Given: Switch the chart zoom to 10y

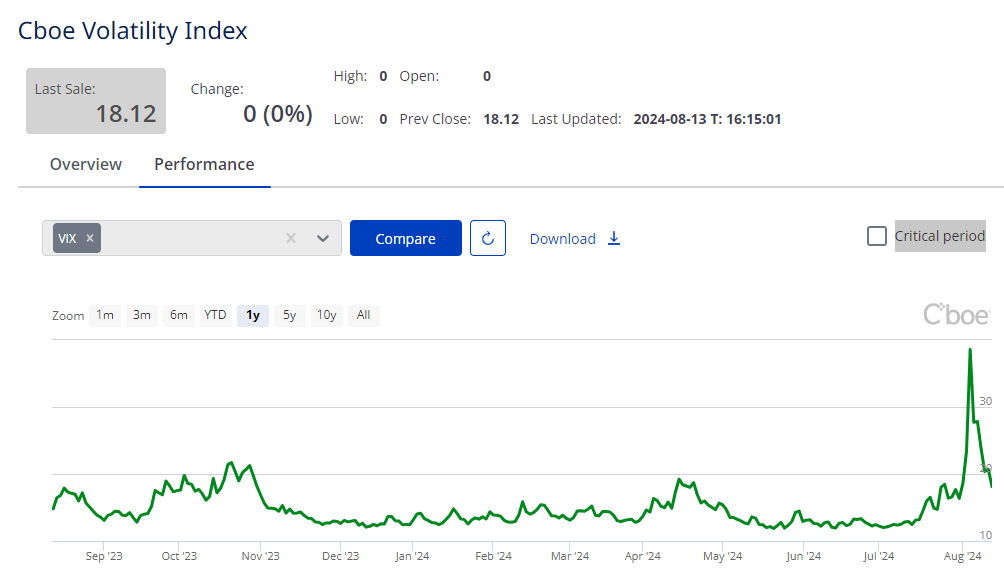Looking at the screenshot, I should [x=327, y=315].
